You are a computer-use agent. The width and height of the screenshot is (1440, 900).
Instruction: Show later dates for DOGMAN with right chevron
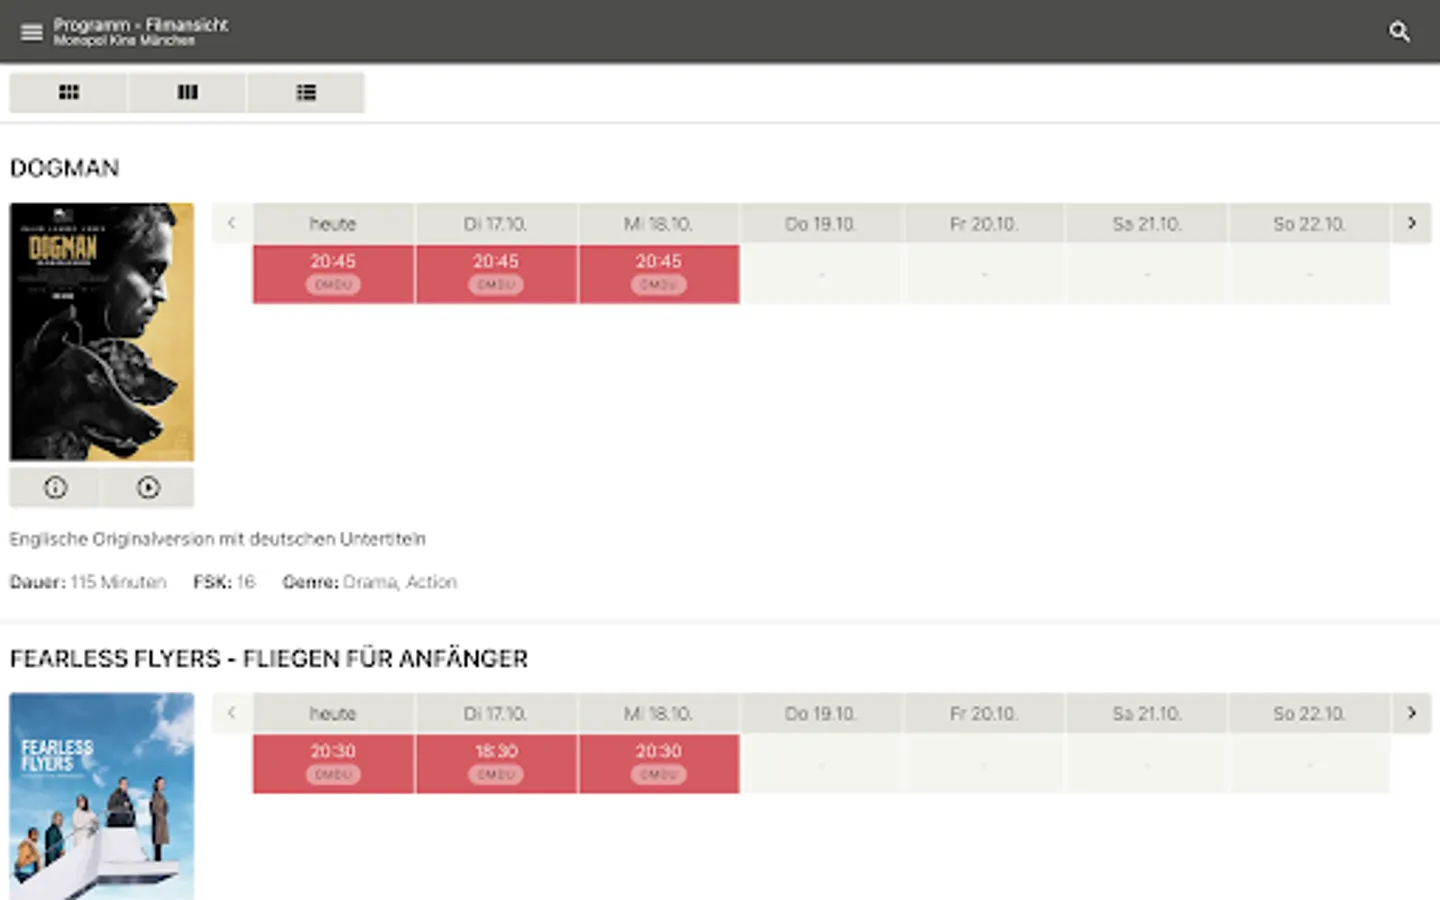[x=1412, y=223]
